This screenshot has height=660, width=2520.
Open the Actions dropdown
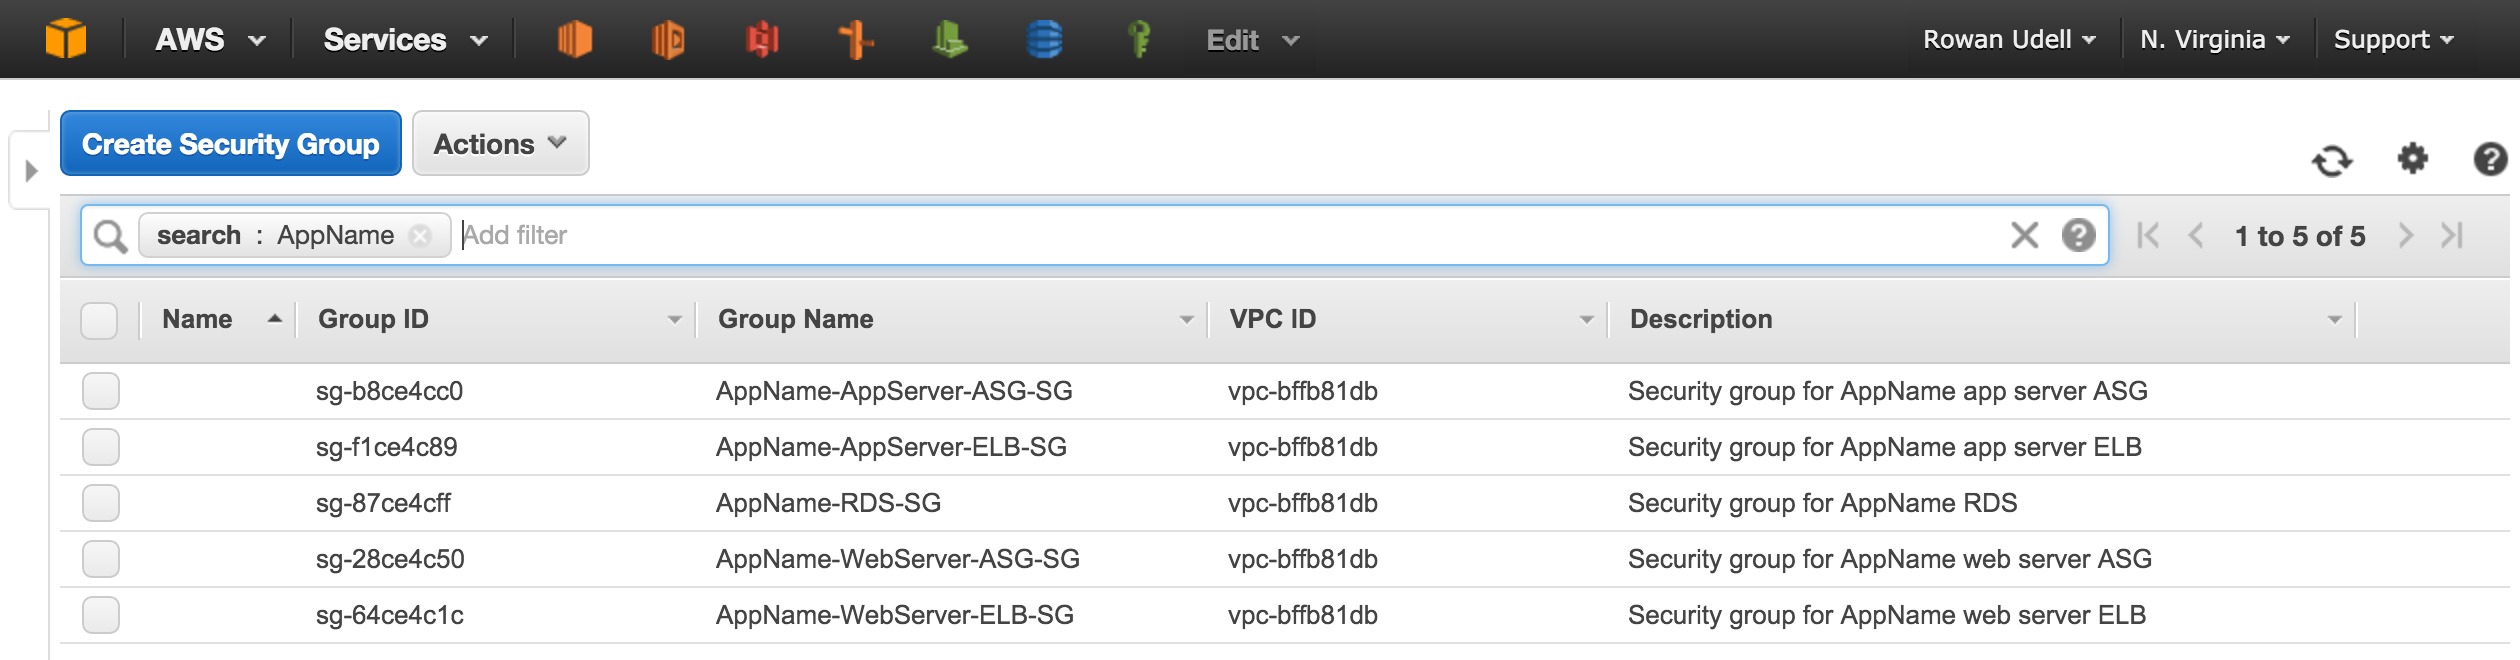pyautogui.click(x=500, y=143)
